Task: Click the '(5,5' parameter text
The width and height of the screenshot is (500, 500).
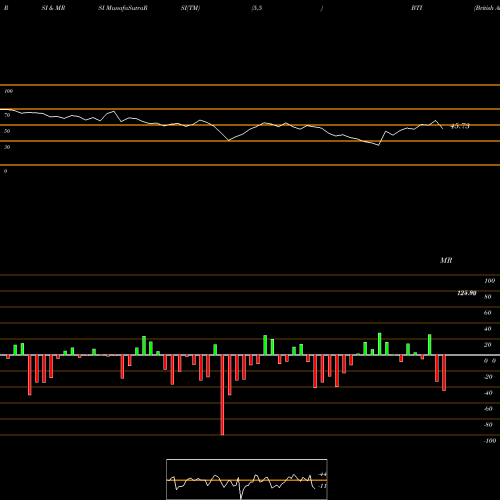Action: click(x=257, y=8)
